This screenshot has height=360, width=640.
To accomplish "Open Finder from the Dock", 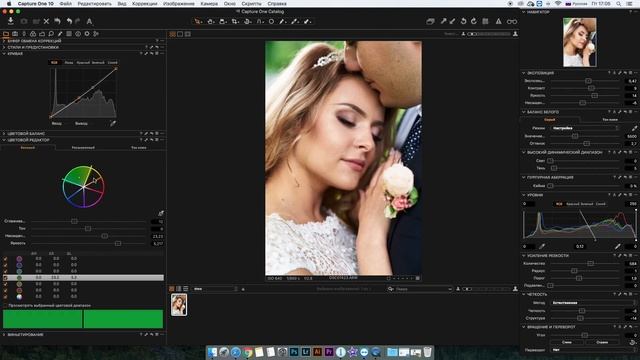I will click(x=212, y=352).
